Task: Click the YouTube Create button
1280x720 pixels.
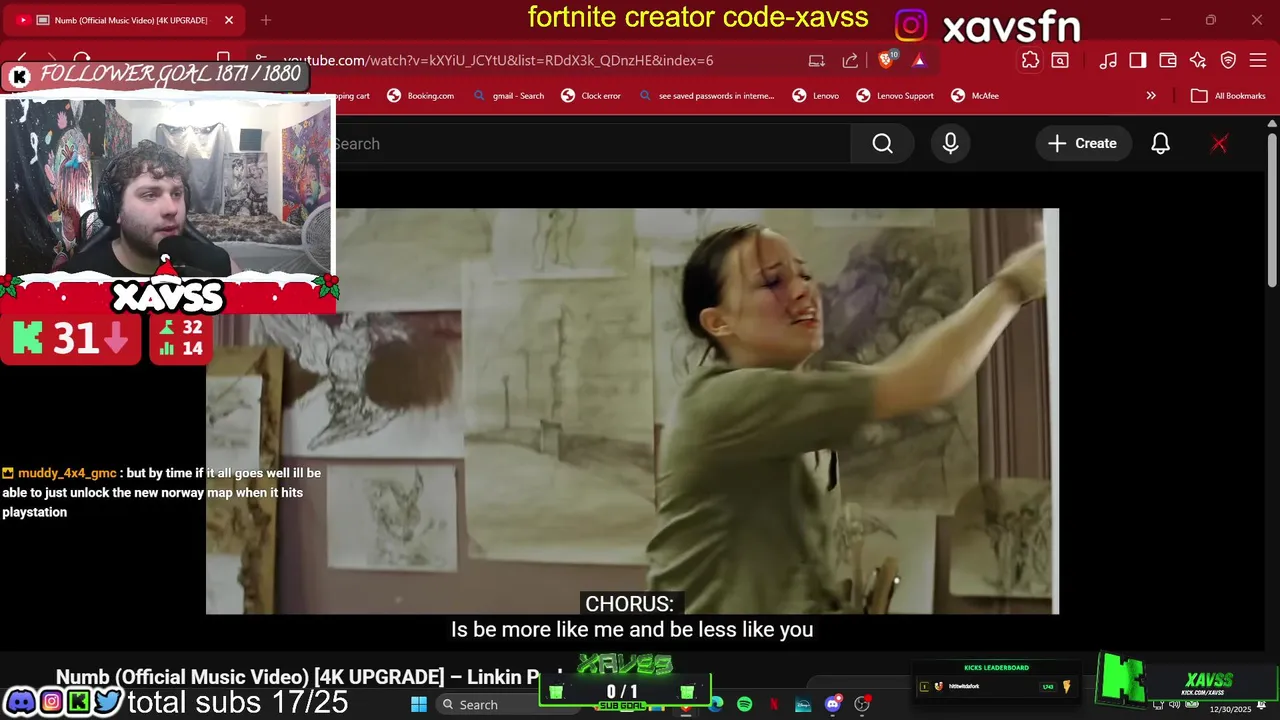Action: pos(1082,144)
